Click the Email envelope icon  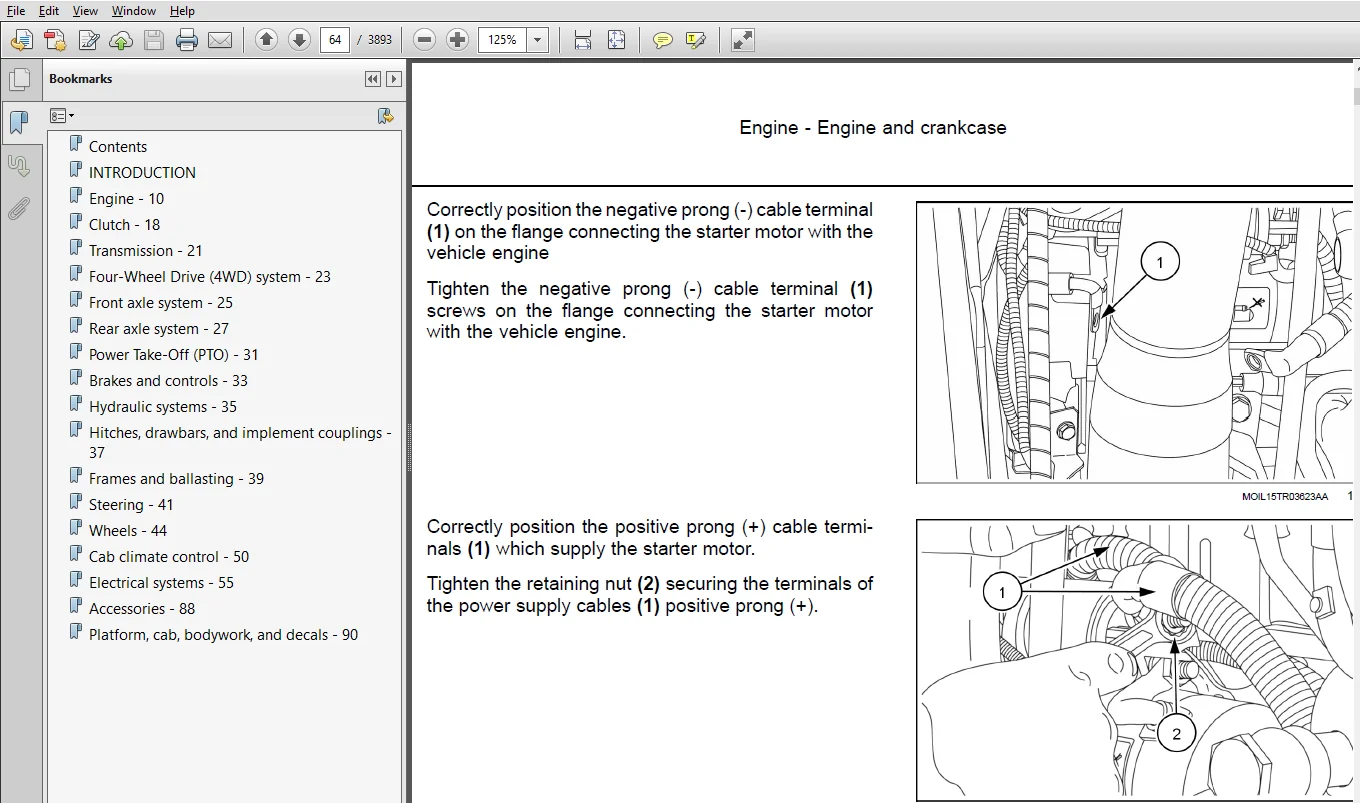[220, 40]
